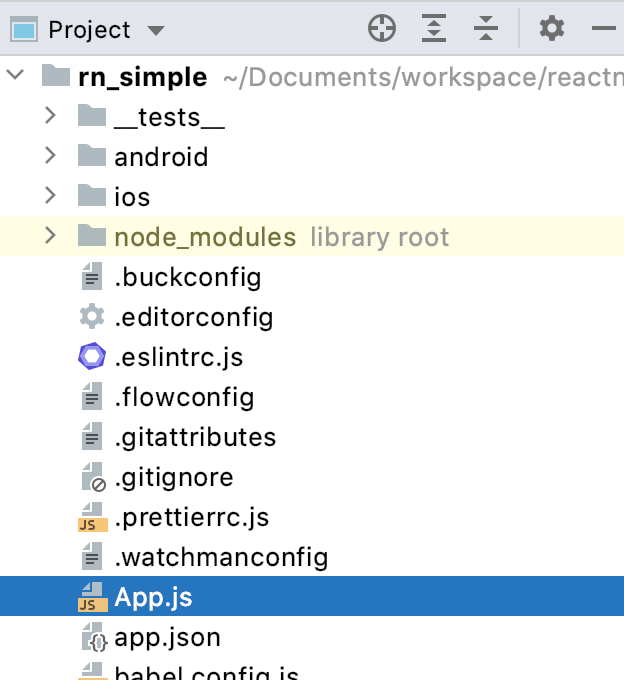Open the Project view dropdown
Image resolution: width=624 pixels, height=680 pixels.
tap(155, 30)
